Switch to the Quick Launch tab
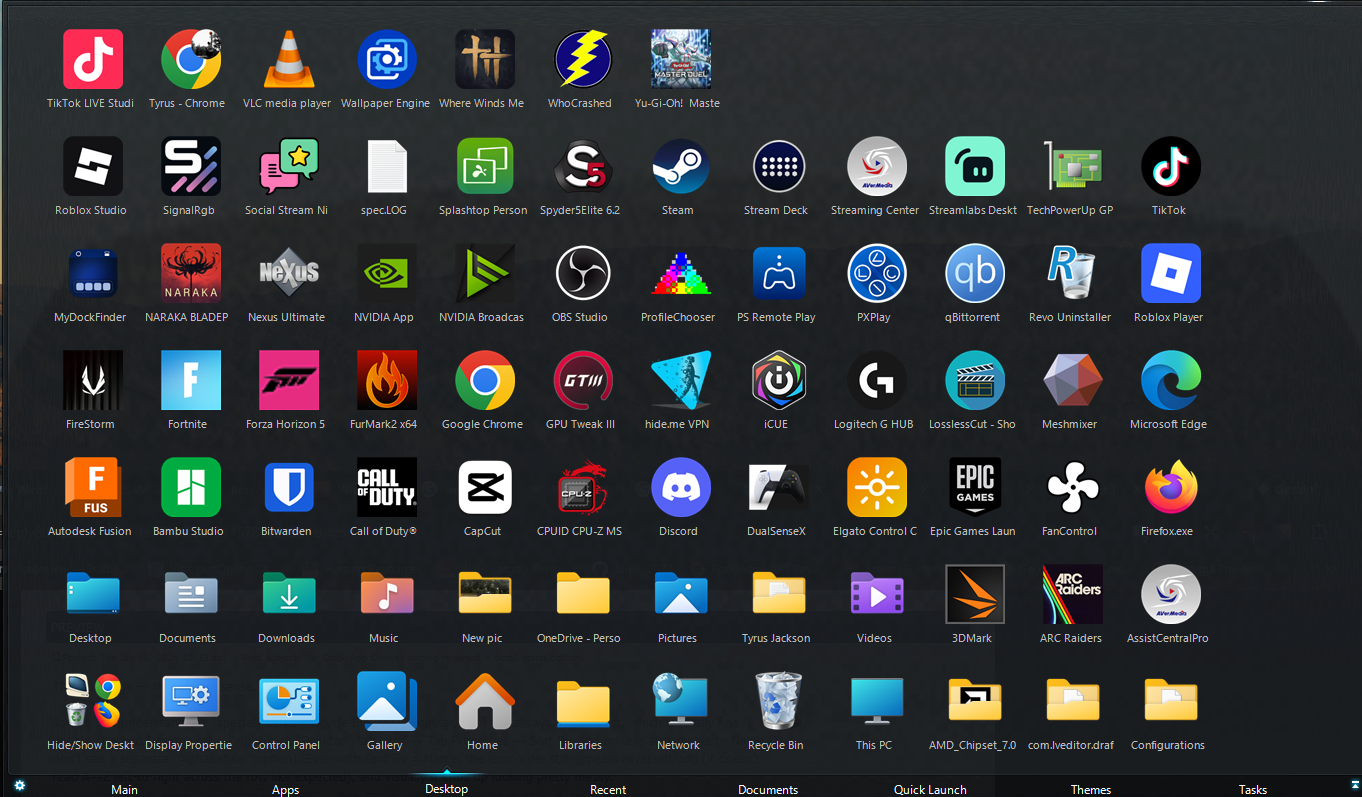Viewport: 1362px width, 797px height. click(930, 789)
